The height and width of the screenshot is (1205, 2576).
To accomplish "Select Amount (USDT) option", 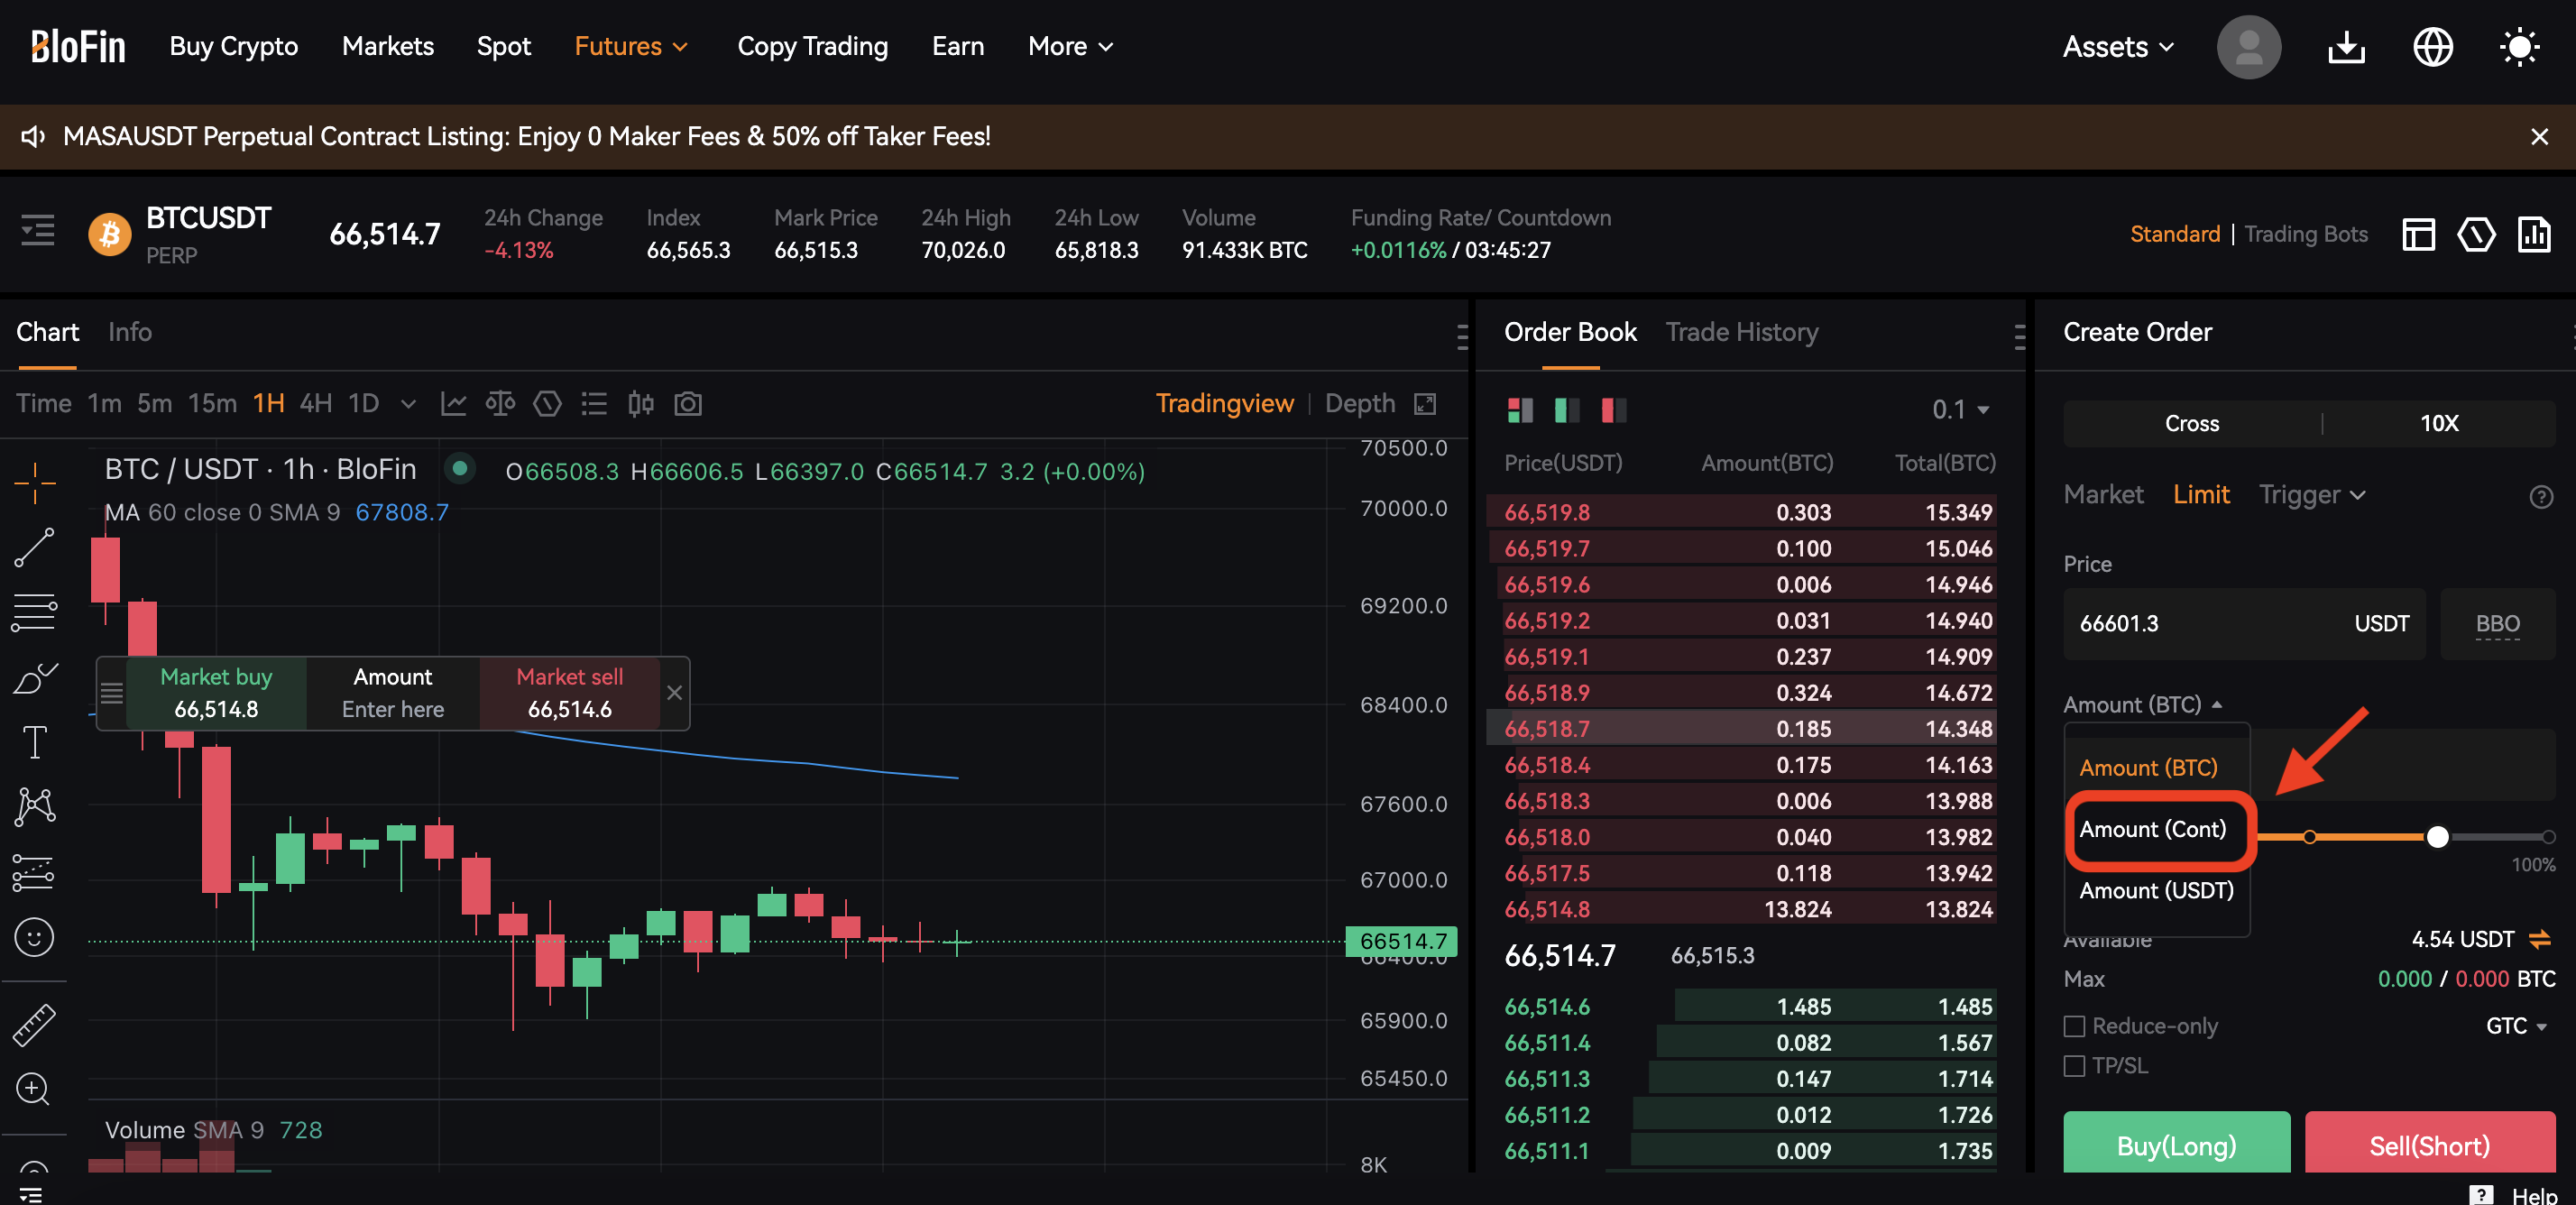I will (x=2155, y=891).
